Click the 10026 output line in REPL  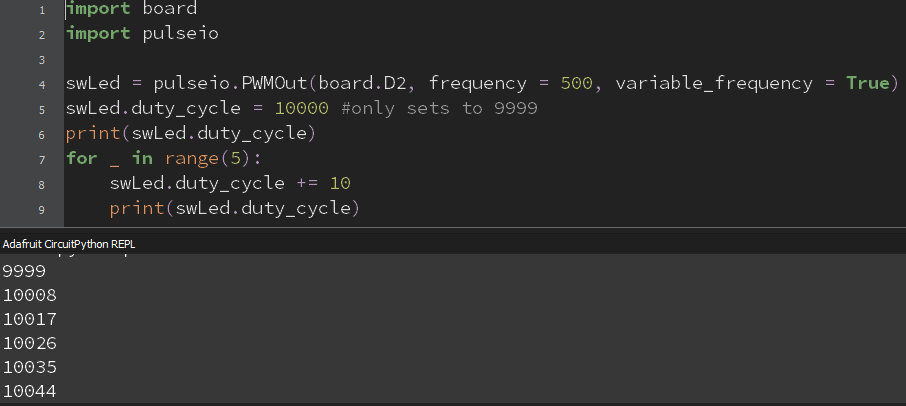(x=30, y=344)
